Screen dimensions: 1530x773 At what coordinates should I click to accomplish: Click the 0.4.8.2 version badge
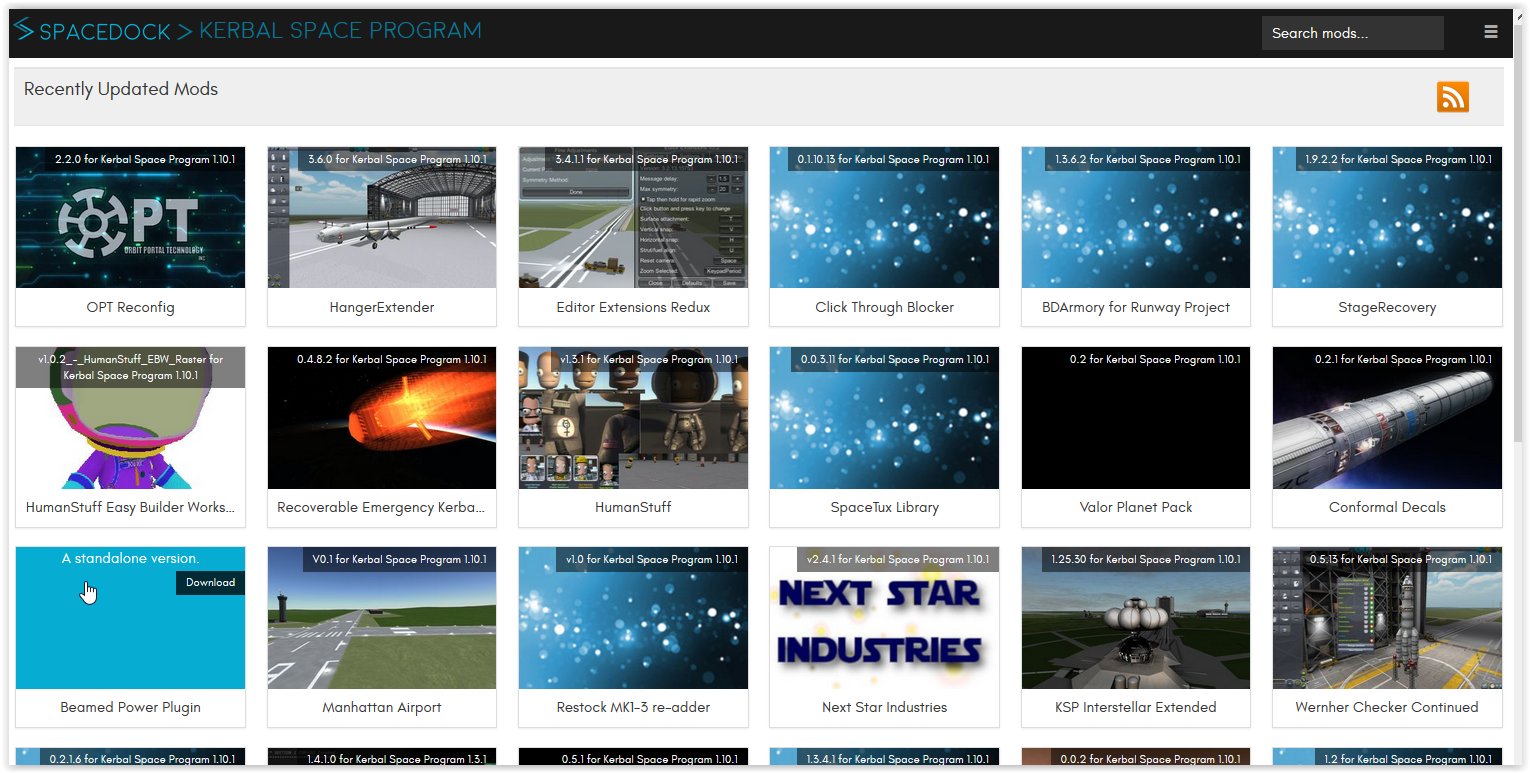(392, 359)
